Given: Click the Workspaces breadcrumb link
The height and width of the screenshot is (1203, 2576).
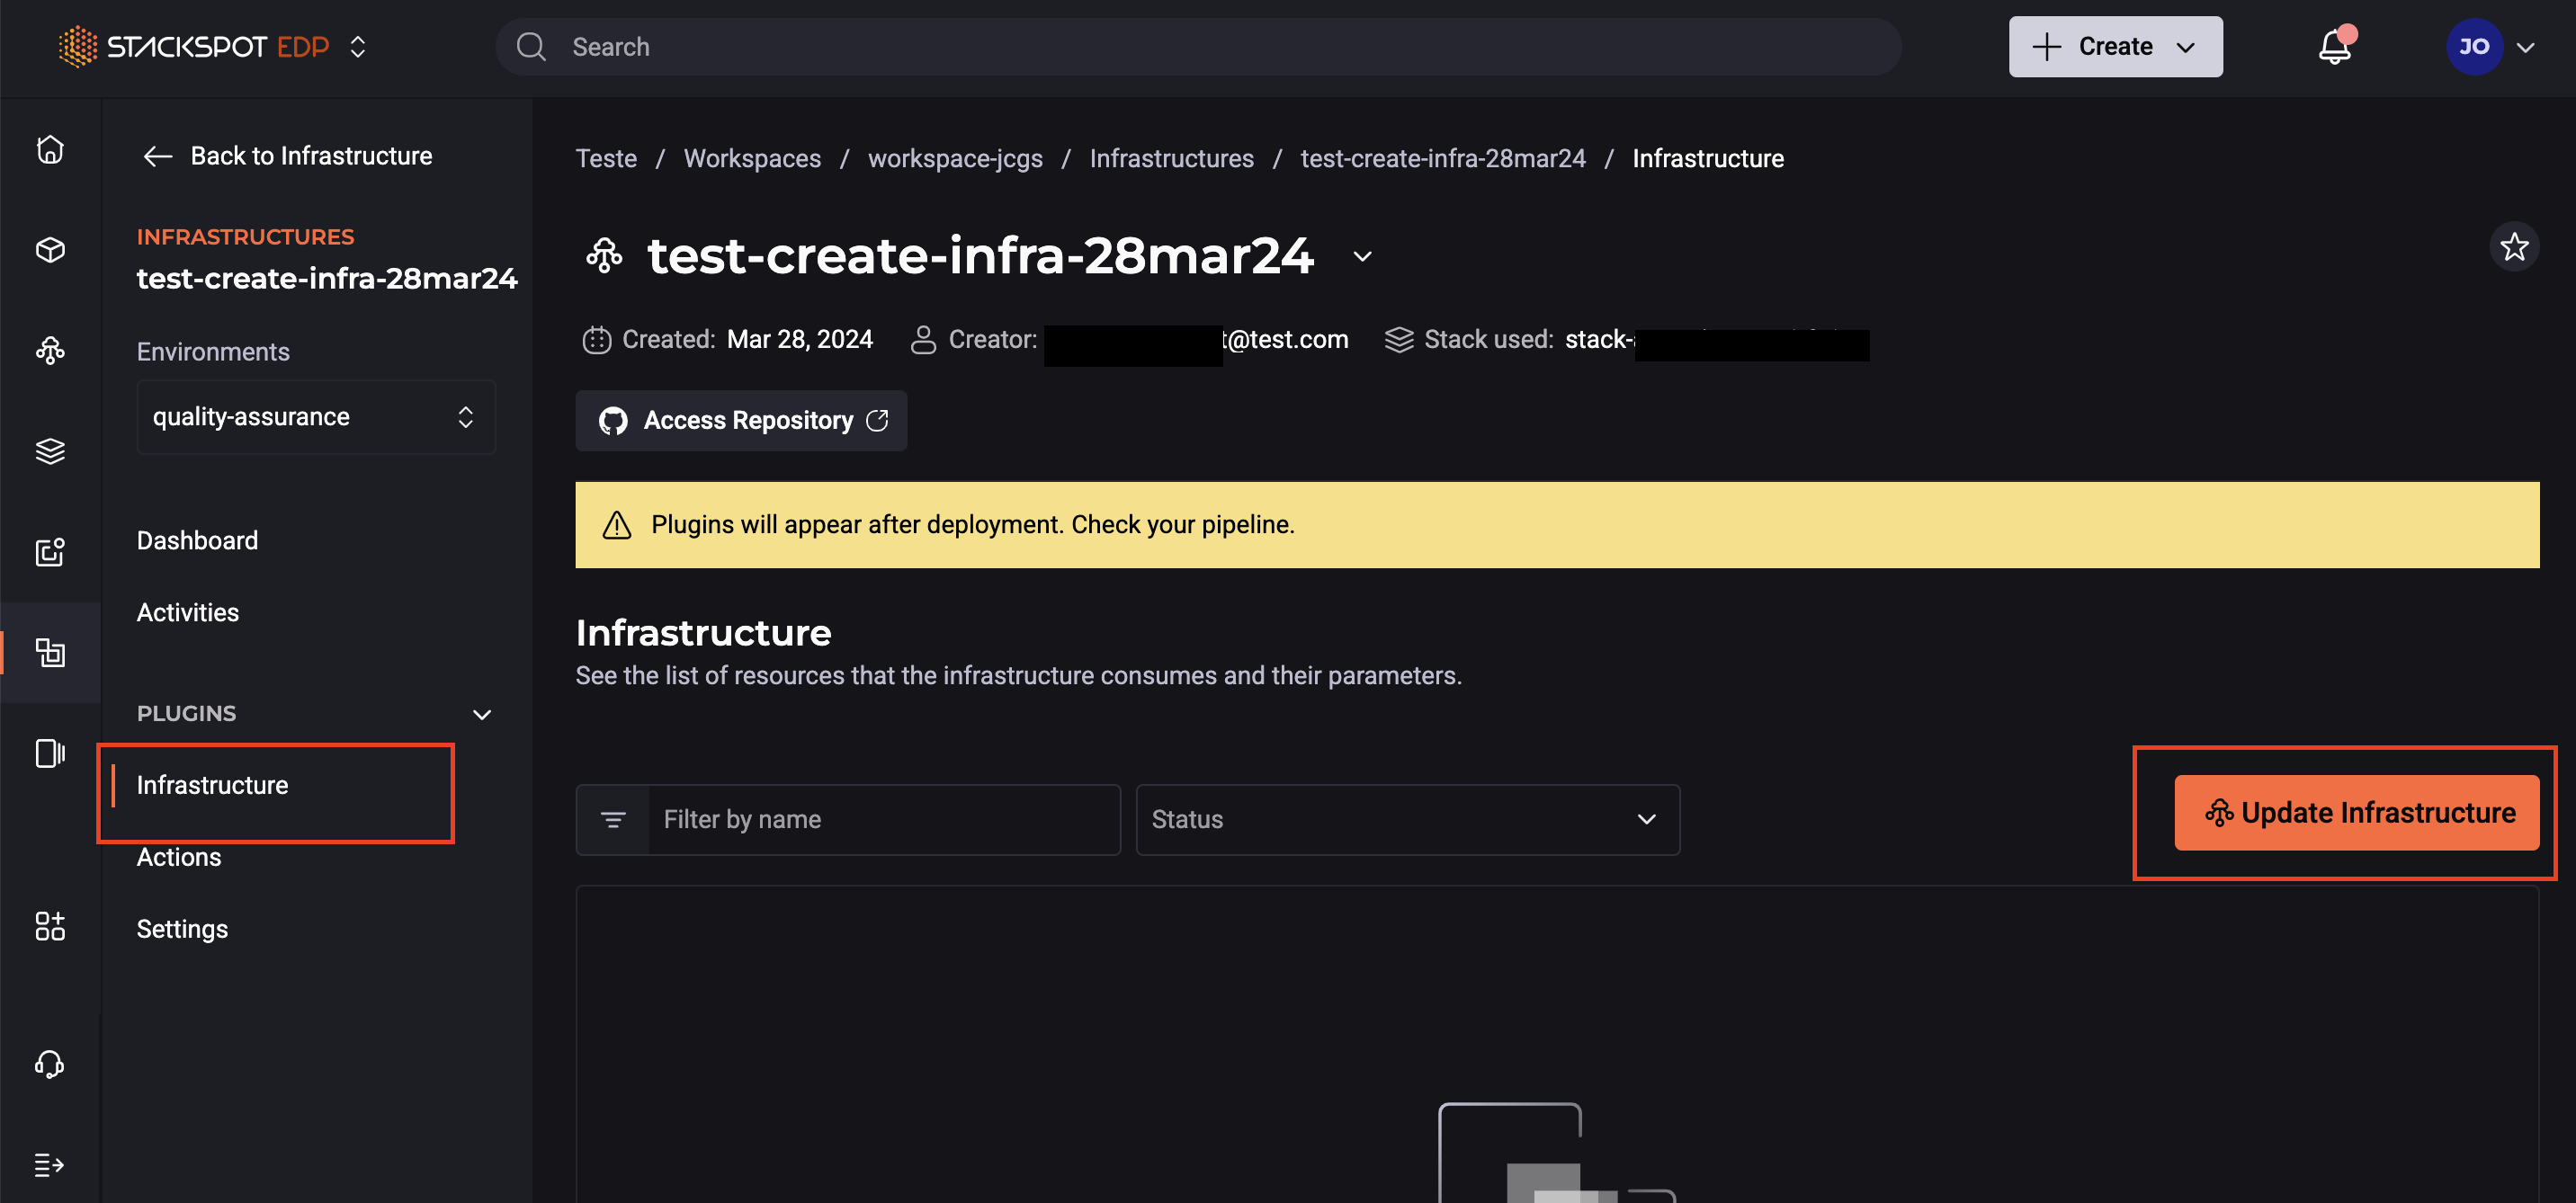Looking at the screenshot, I should click(x=752, y=159).
